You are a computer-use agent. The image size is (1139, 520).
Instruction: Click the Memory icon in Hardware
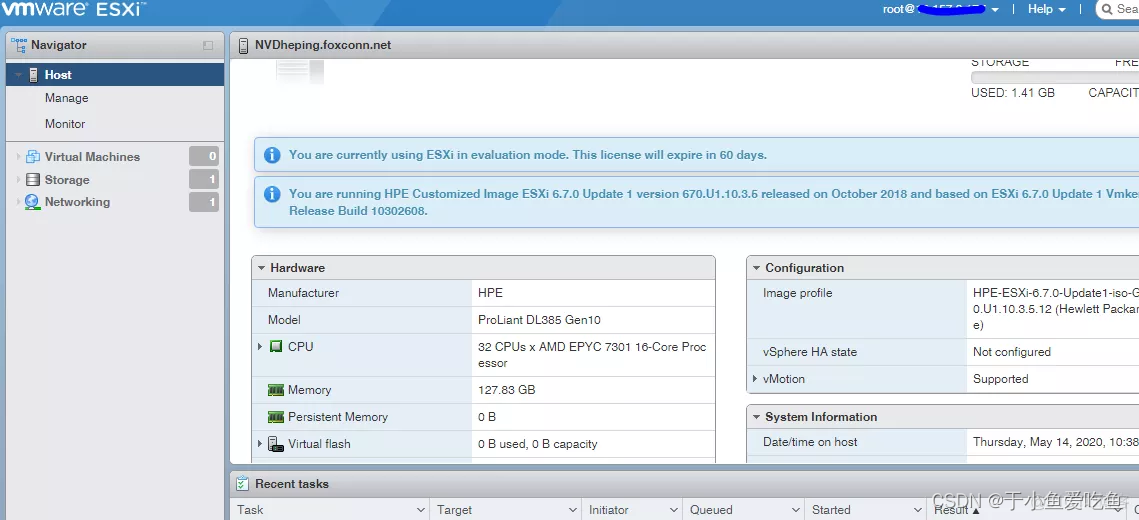pos(276,390)
